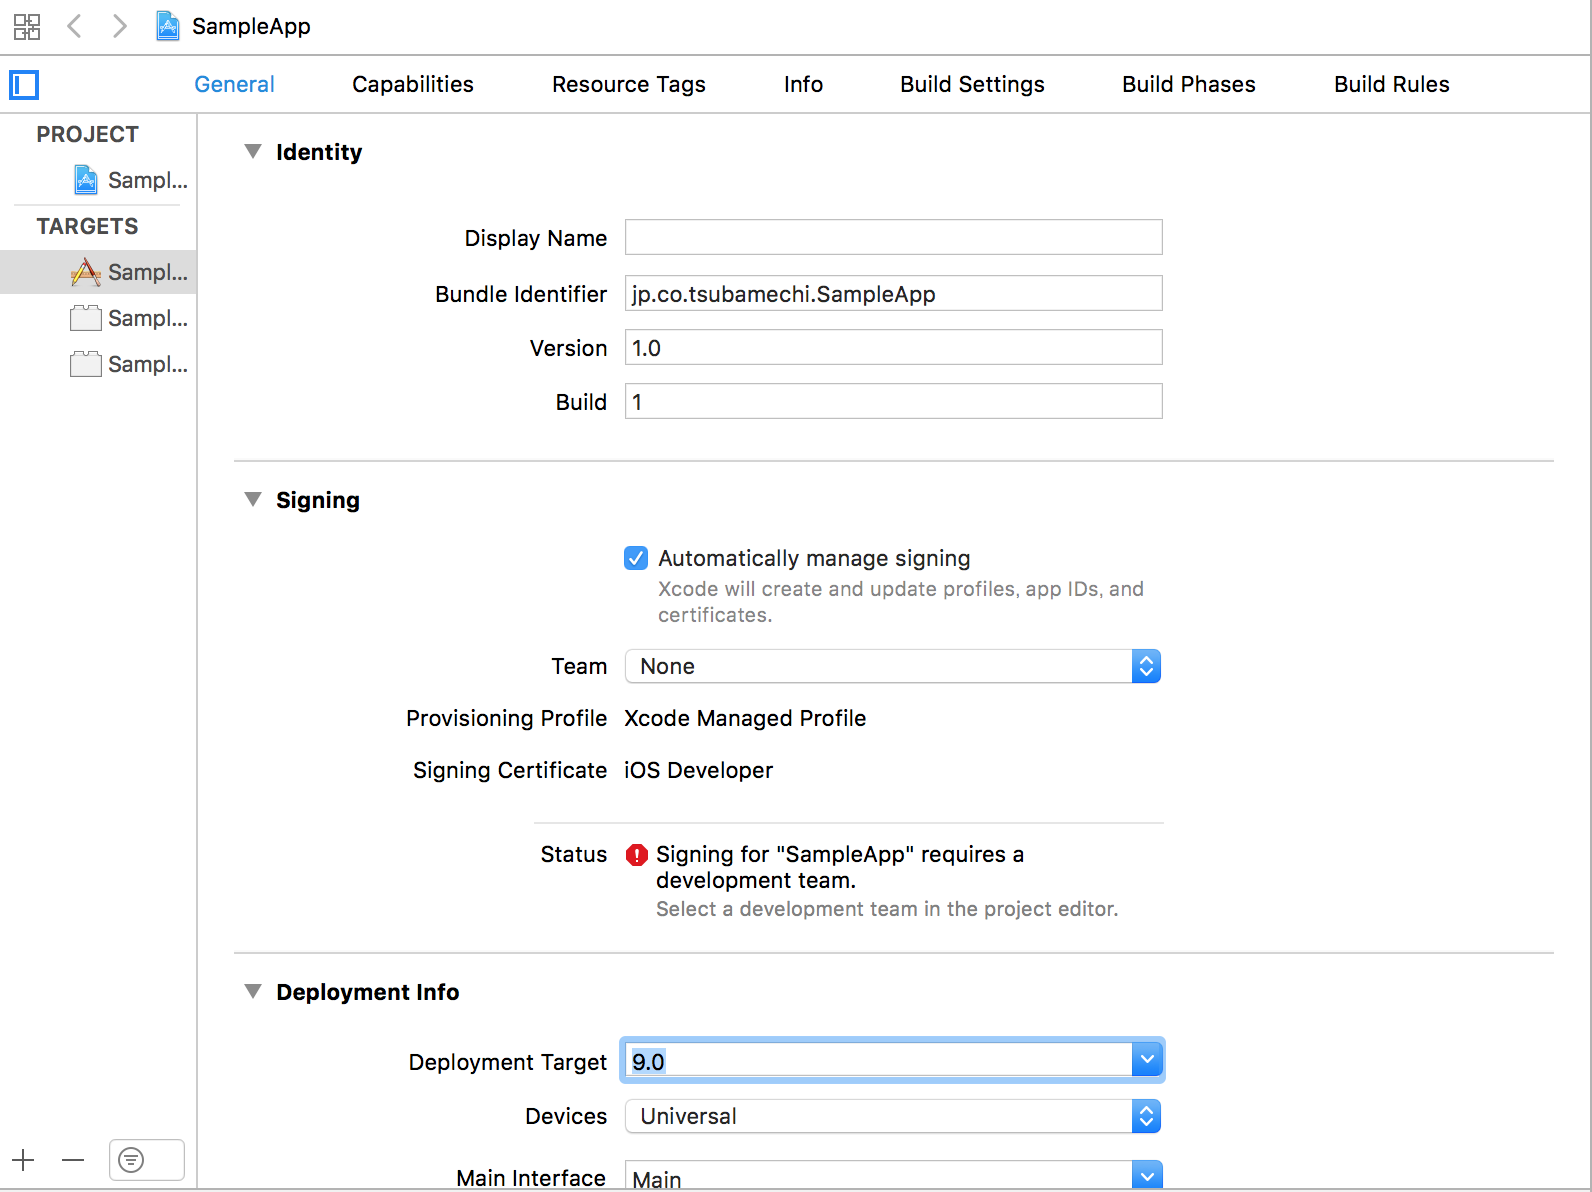Image resolution: width=1592 pixels, height=1192 pixels.
Task: Open the Info tab
Action: 803,84
